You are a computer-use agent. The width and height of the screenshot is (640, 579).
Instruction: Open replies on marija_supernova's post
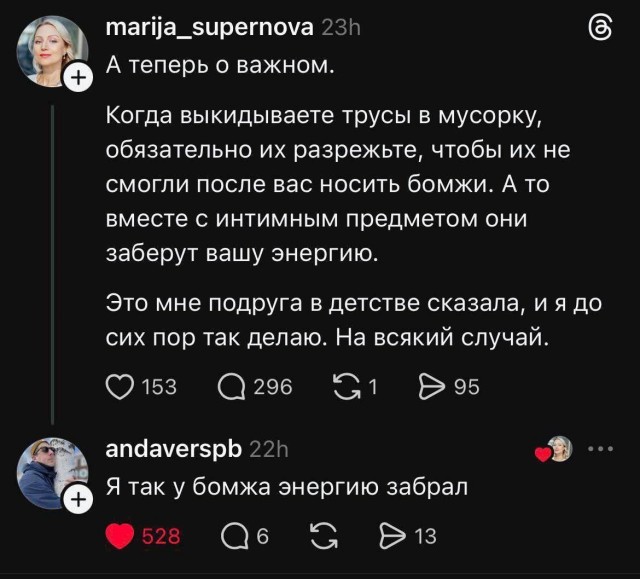231,386
